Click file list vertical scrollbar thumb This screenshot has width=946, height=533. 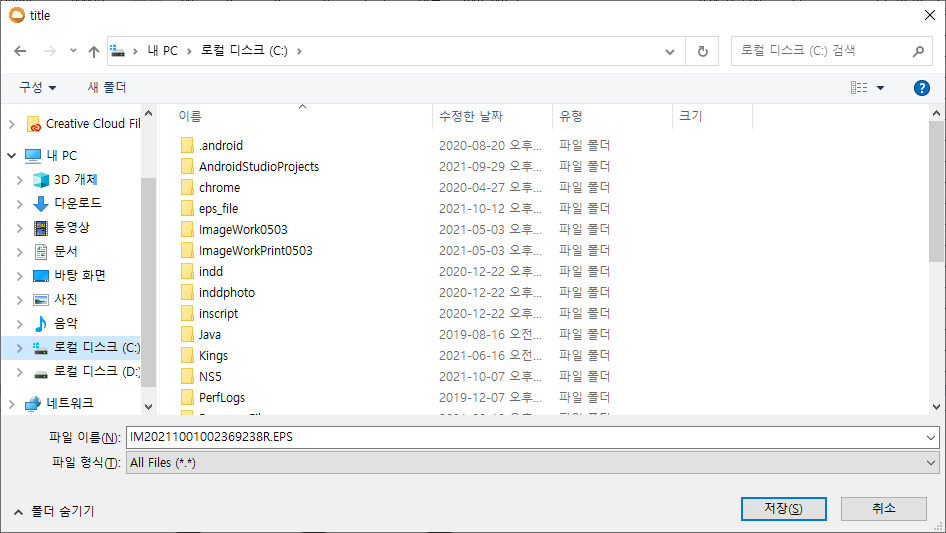[936, 191]
